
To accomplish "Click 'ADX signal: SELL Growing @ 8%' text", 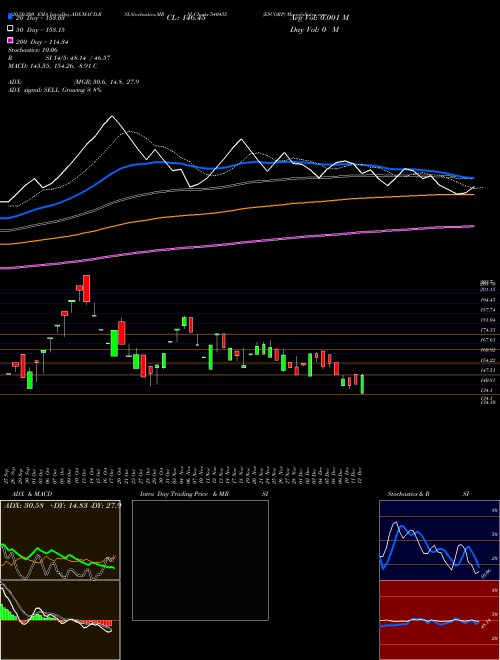I will [x=55, y=90].
